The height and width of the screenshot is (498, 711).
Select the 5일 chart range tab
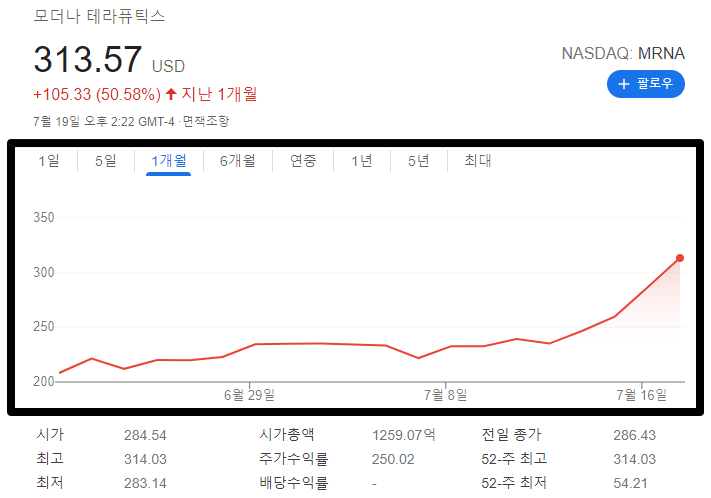[x=106, y=161]
